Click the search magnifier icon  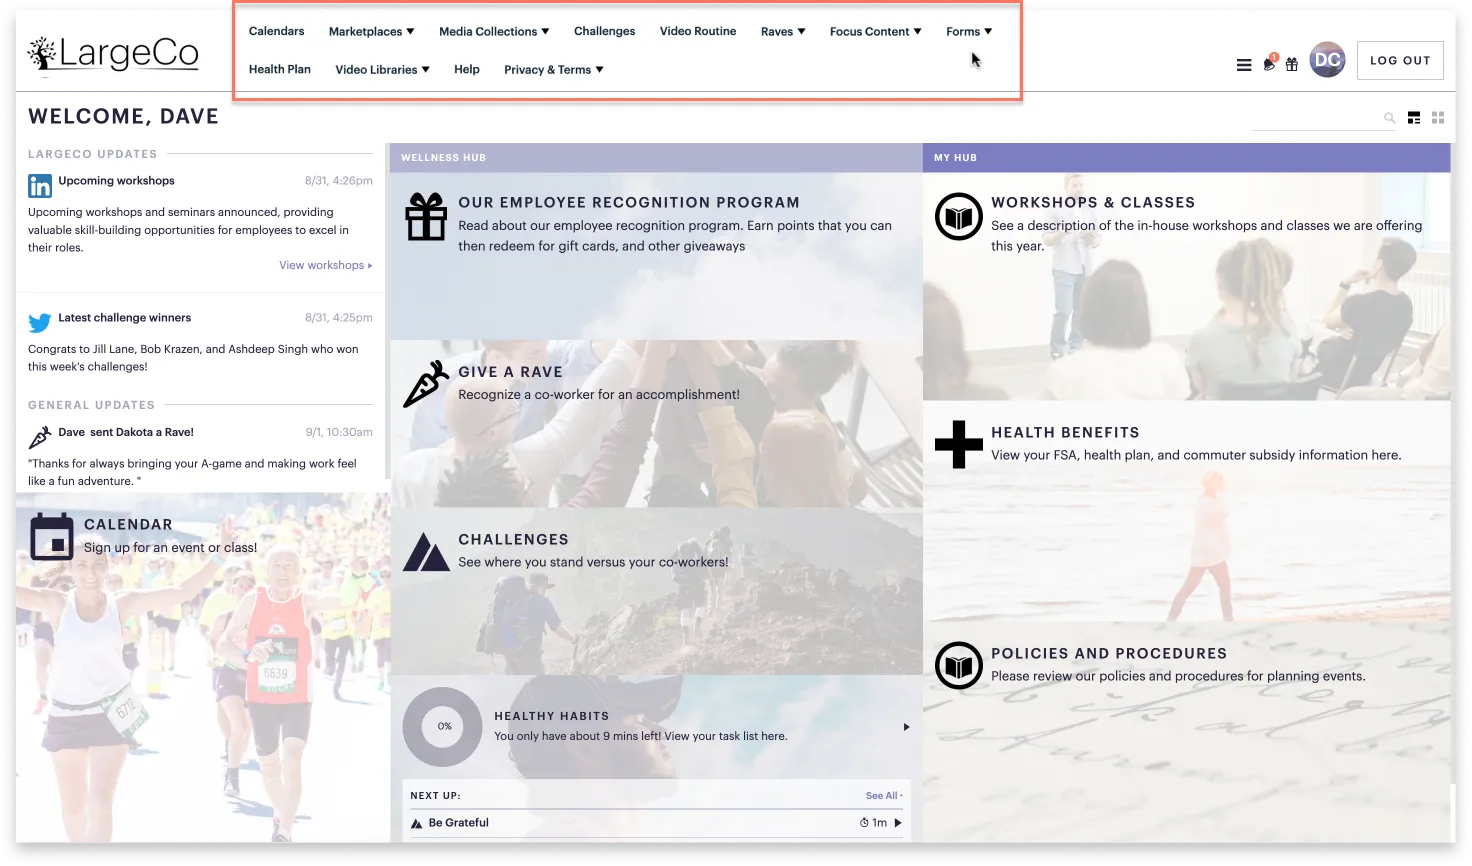[x=1389, y=118]
